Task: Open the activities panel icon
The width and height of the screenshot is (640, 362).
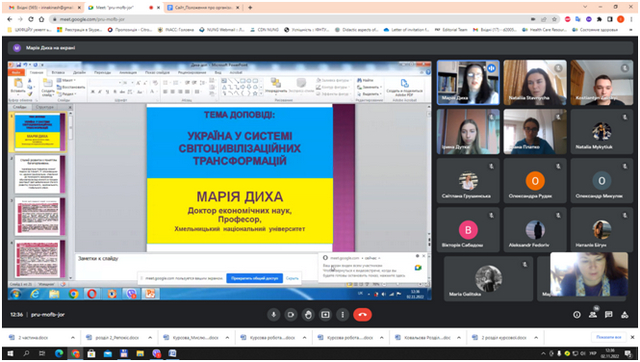Action: pos(624,315)
